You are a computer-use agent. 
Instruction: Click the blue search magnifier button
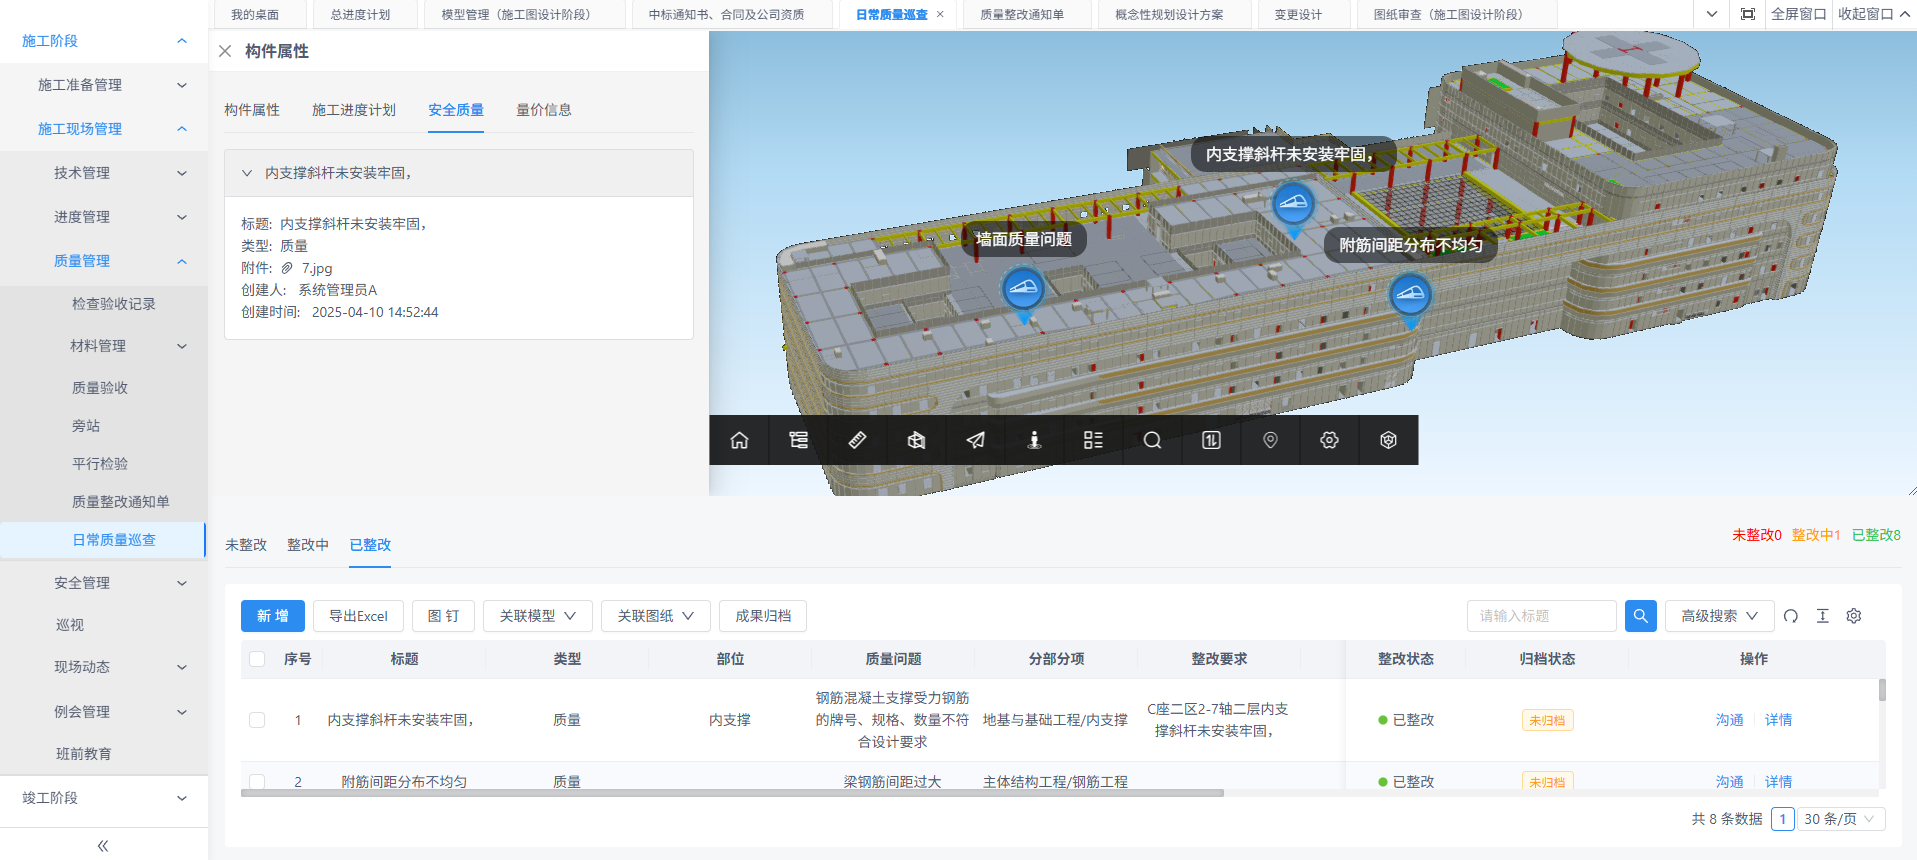tap(1641, 616)
